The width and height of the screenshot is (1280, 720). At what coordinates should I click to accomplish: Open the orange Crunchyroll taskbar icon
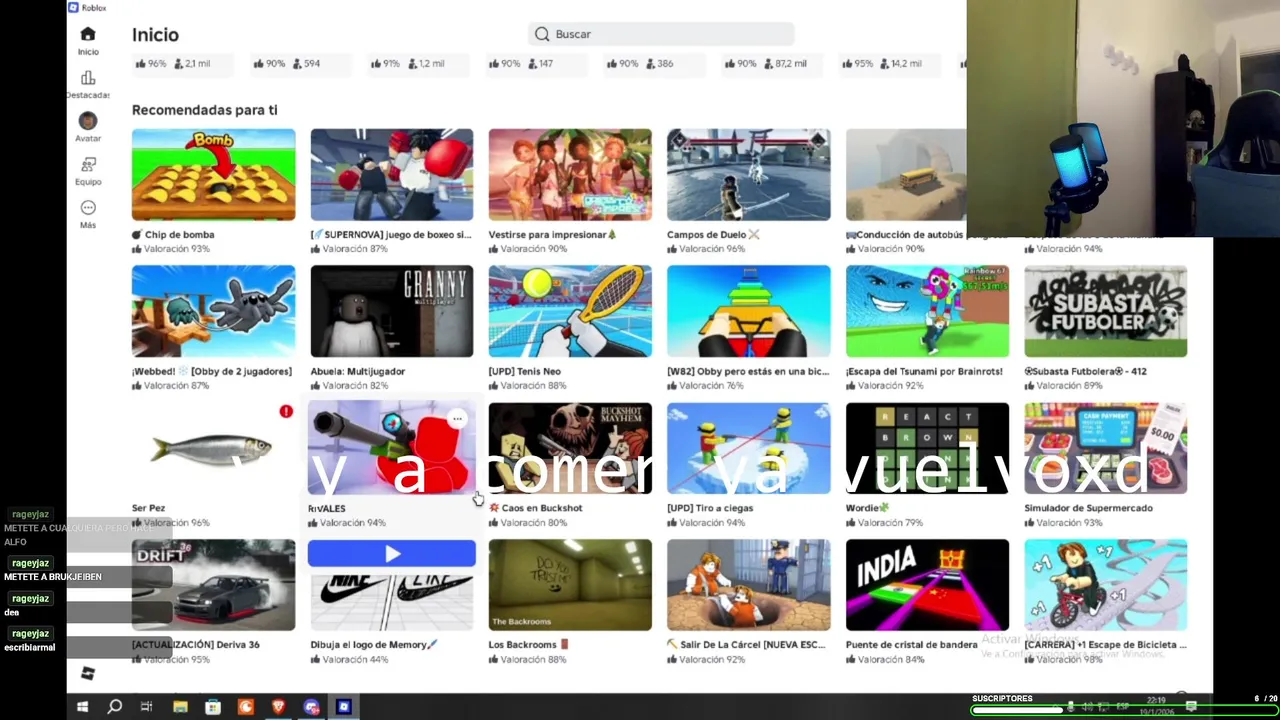246,707
